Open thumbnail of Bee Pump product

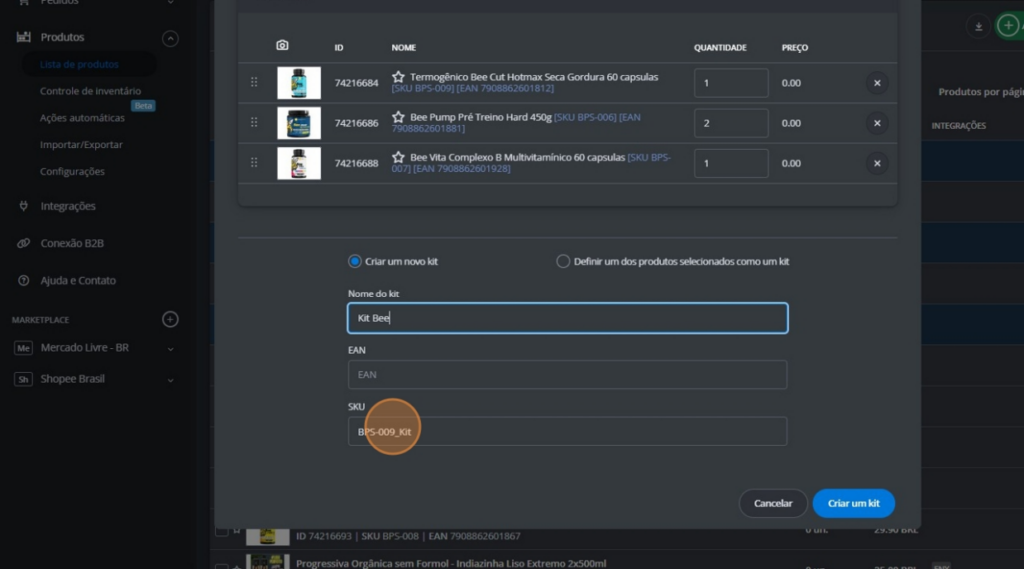tap(299, 123)
